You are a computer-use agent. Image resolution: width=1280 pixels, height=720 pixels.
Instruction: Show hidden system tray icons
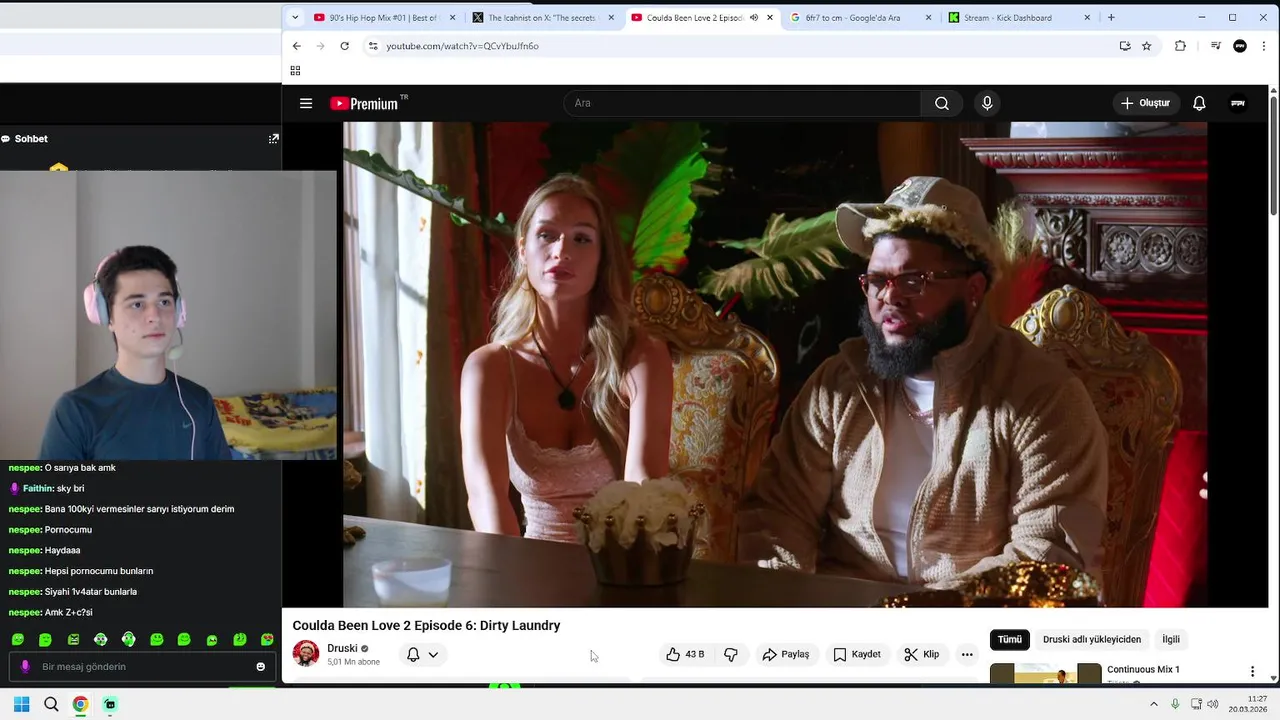(x=1154, y=704)
